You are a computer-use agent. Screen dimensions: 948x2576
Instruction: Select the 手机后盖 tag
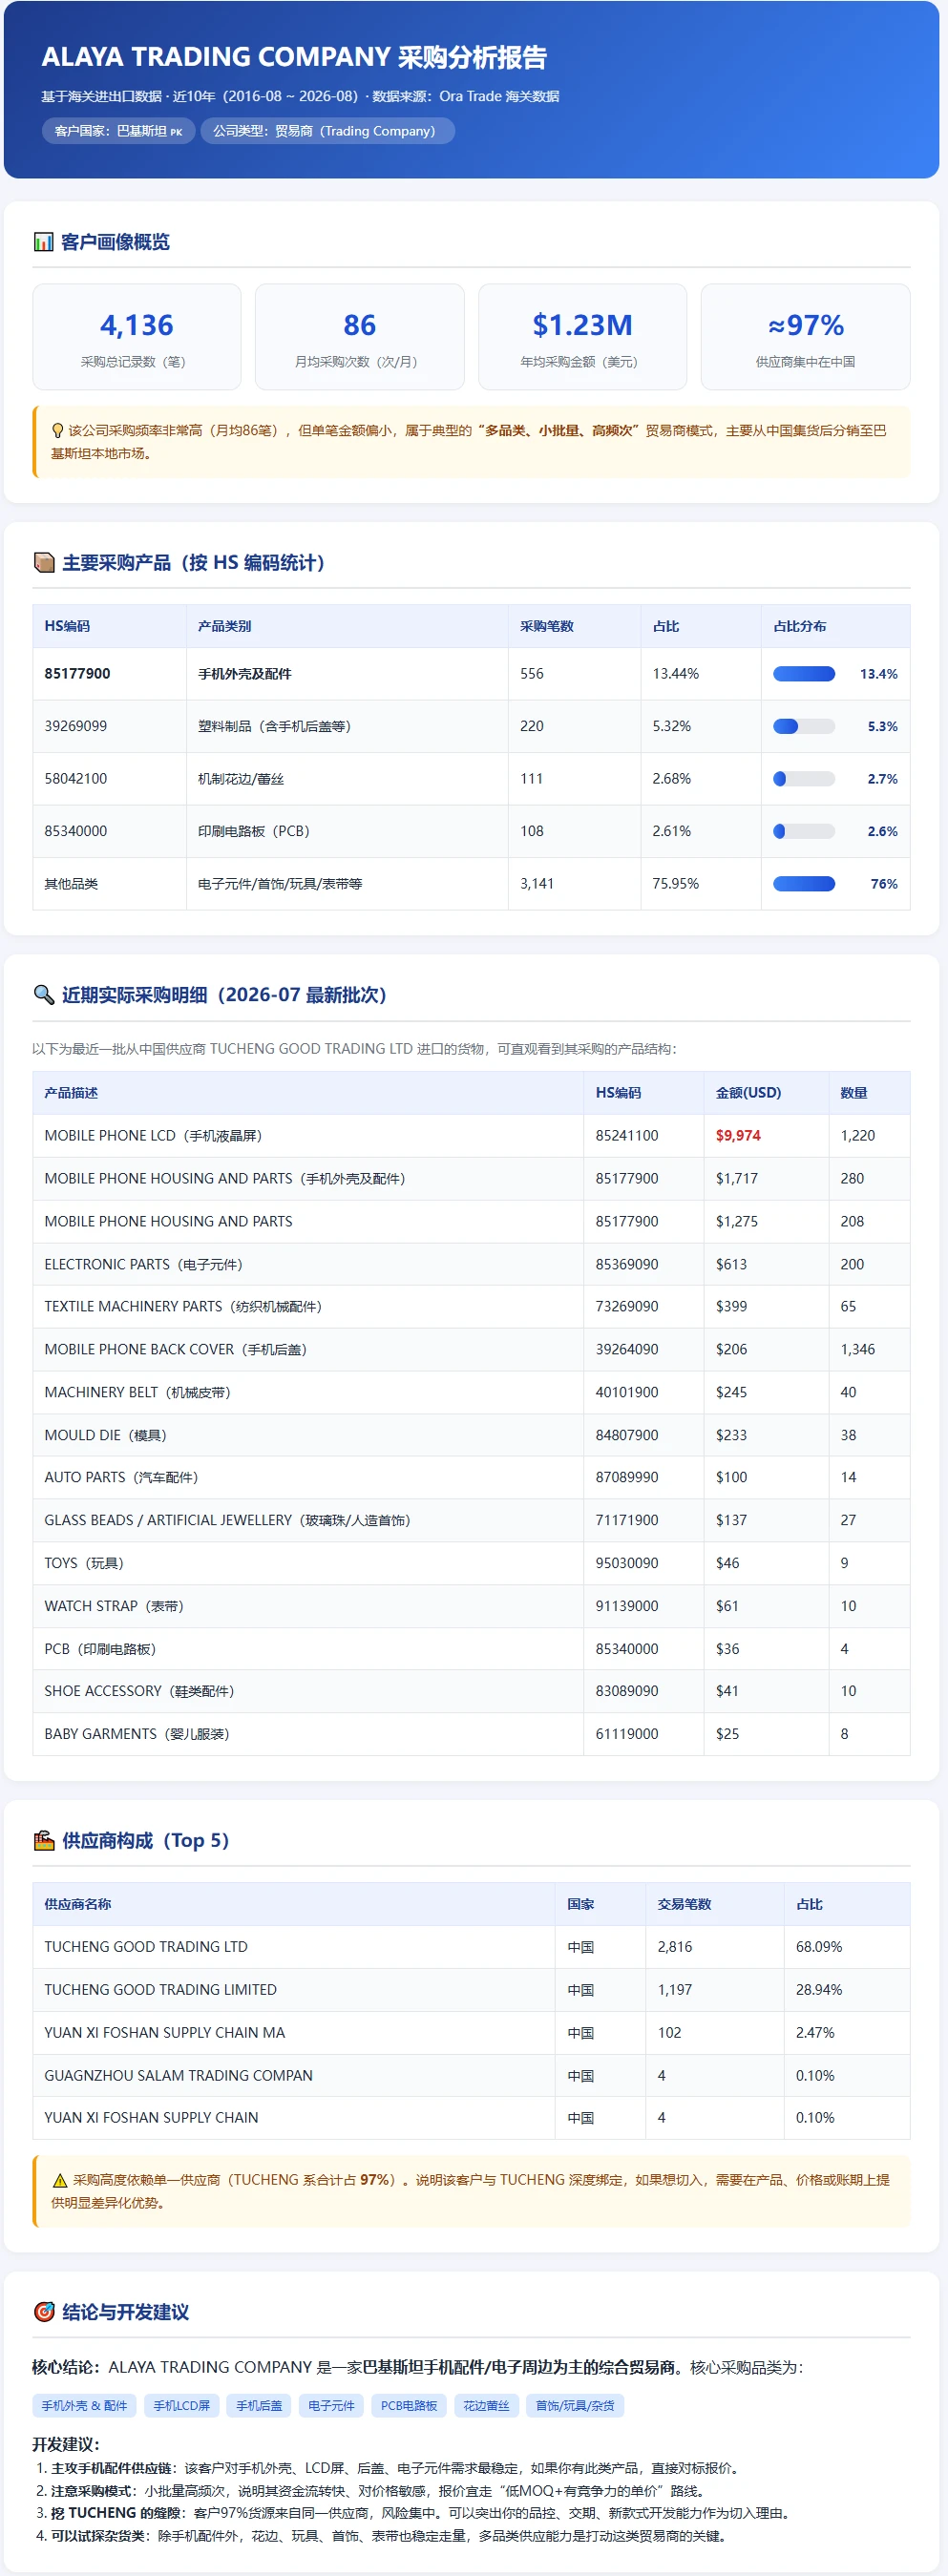click(259, 2406)
